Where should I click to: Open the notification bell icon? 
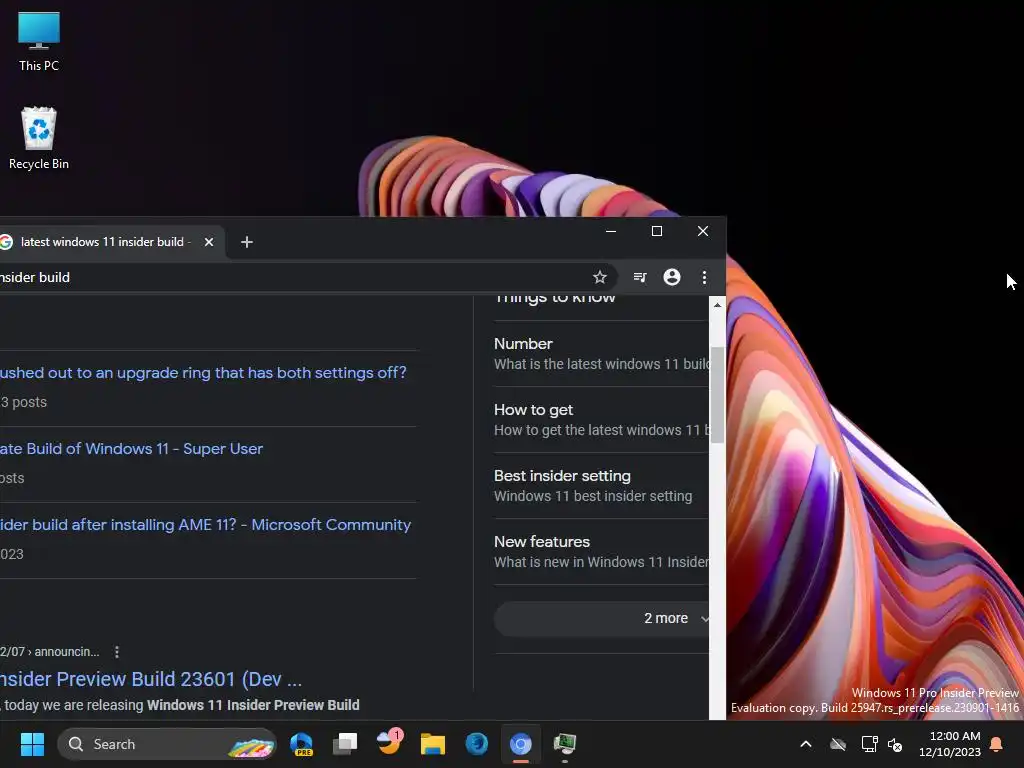(x=997, y=744)
